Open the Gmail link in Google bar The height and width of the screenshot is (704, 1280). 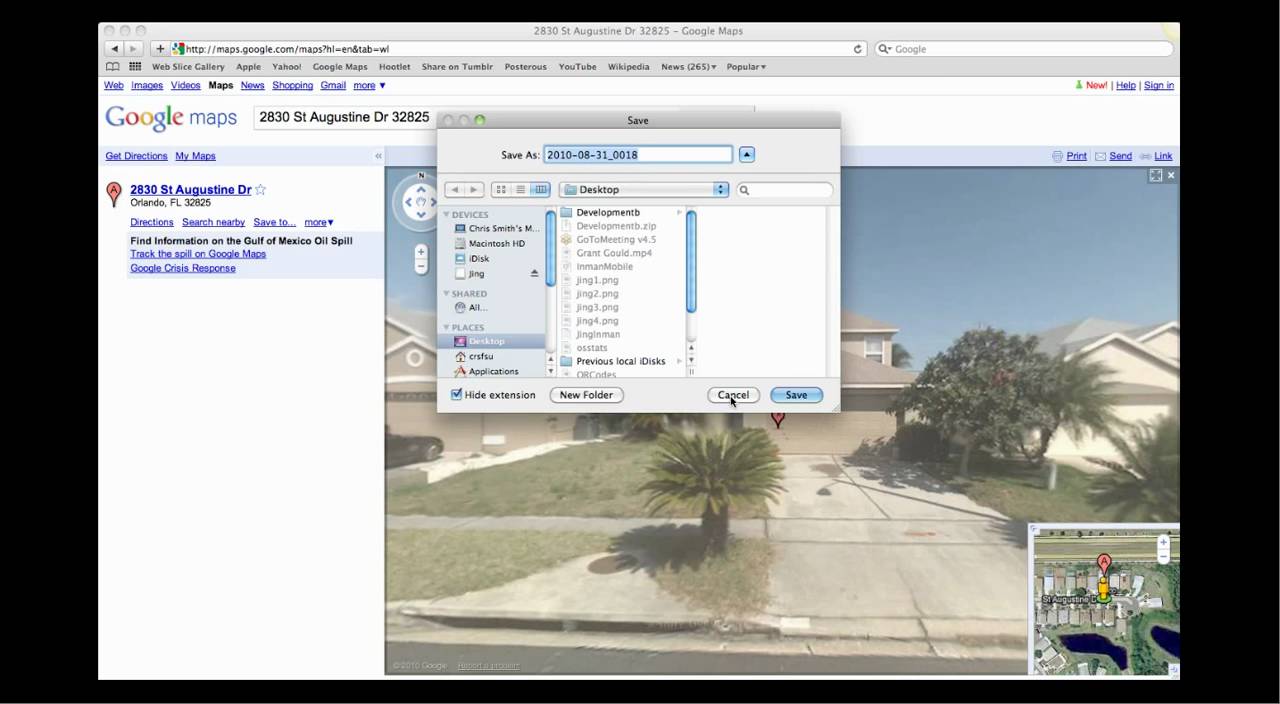coord(333,86)
